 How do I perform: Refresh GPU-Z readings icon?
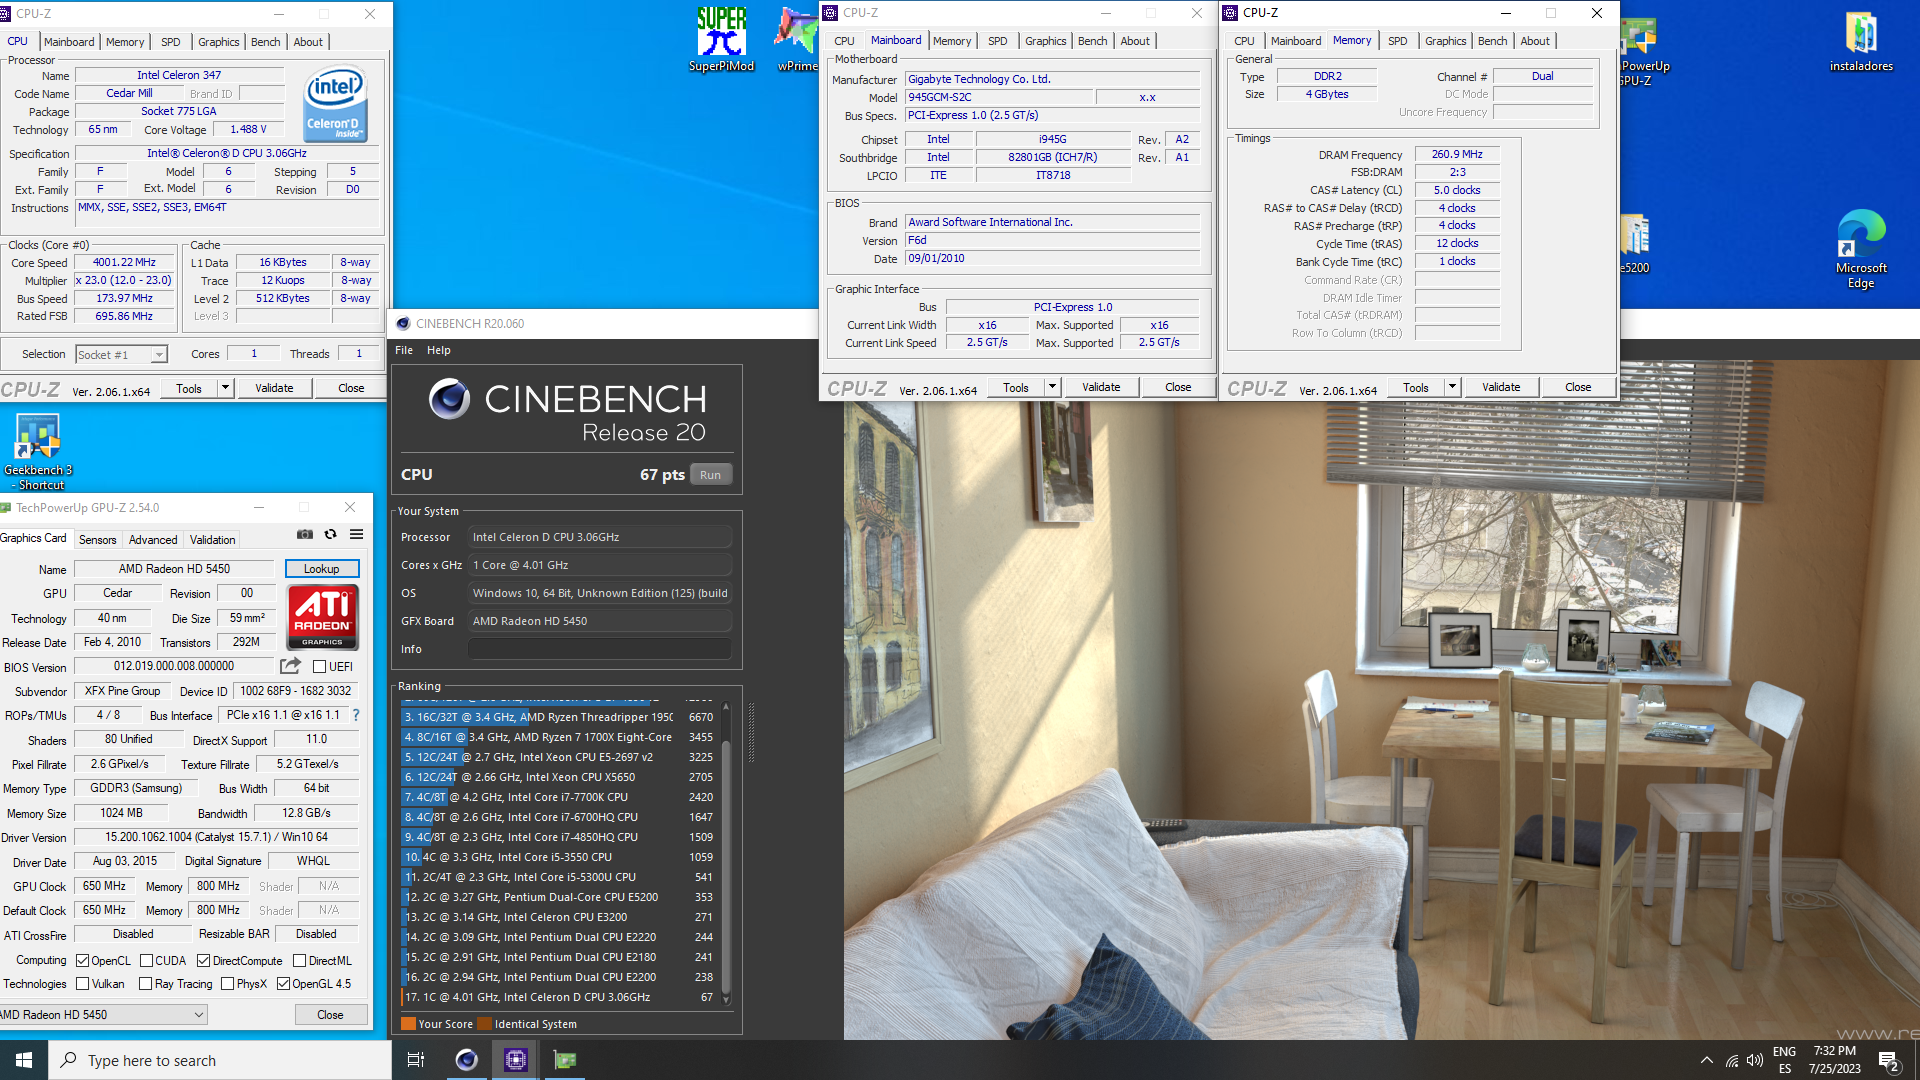pyautogui.click(x=331, y=534)
